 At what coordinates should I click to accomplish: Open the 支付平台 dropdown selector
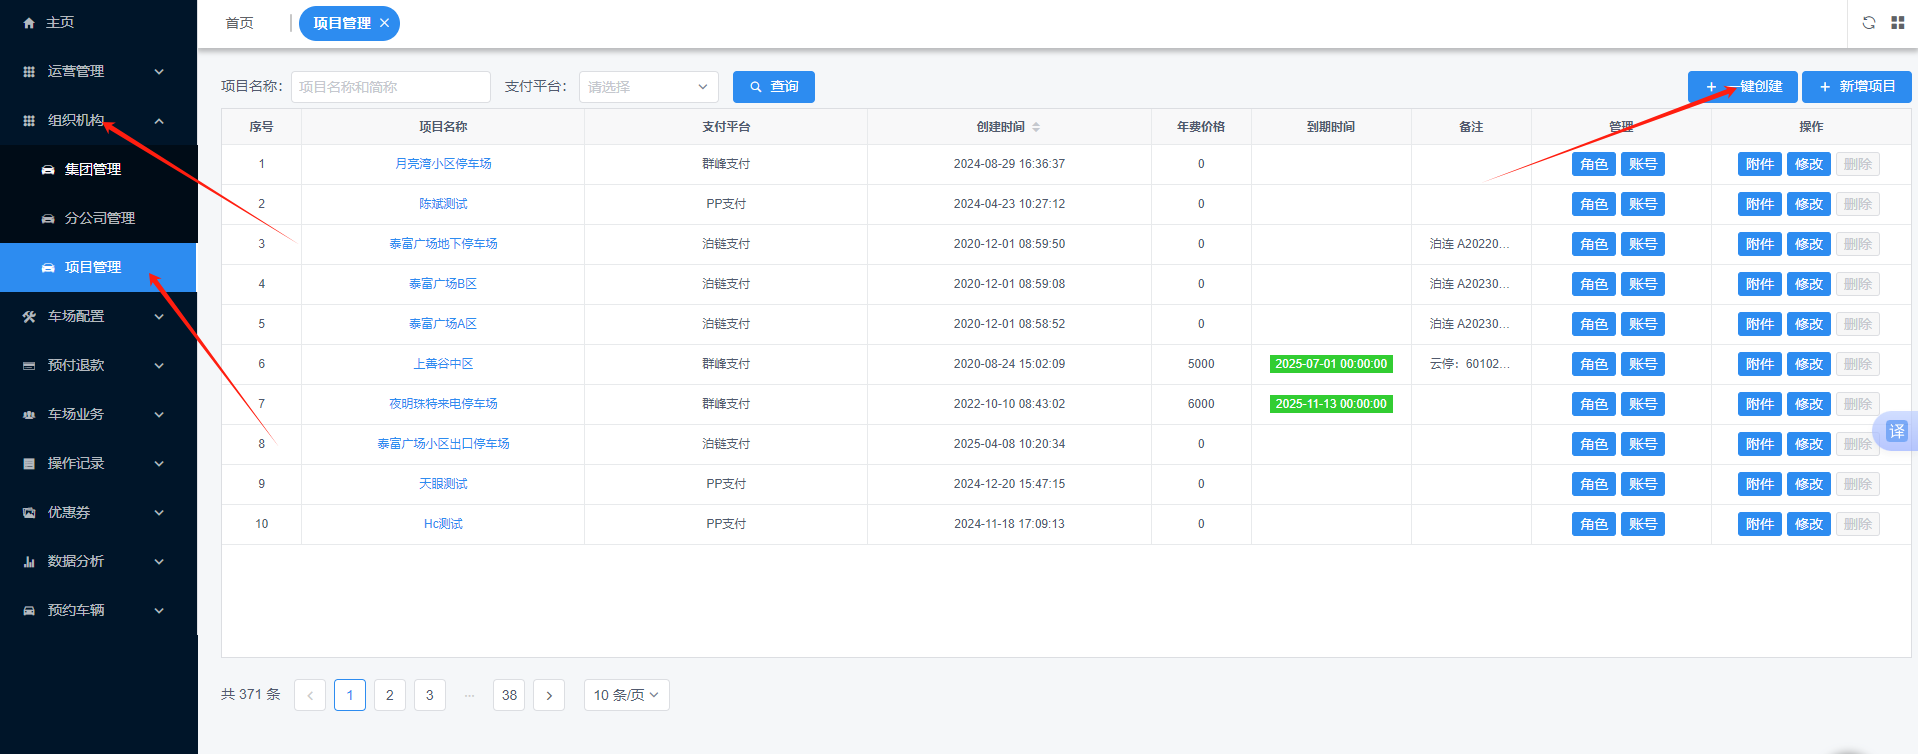pos(649,87)
